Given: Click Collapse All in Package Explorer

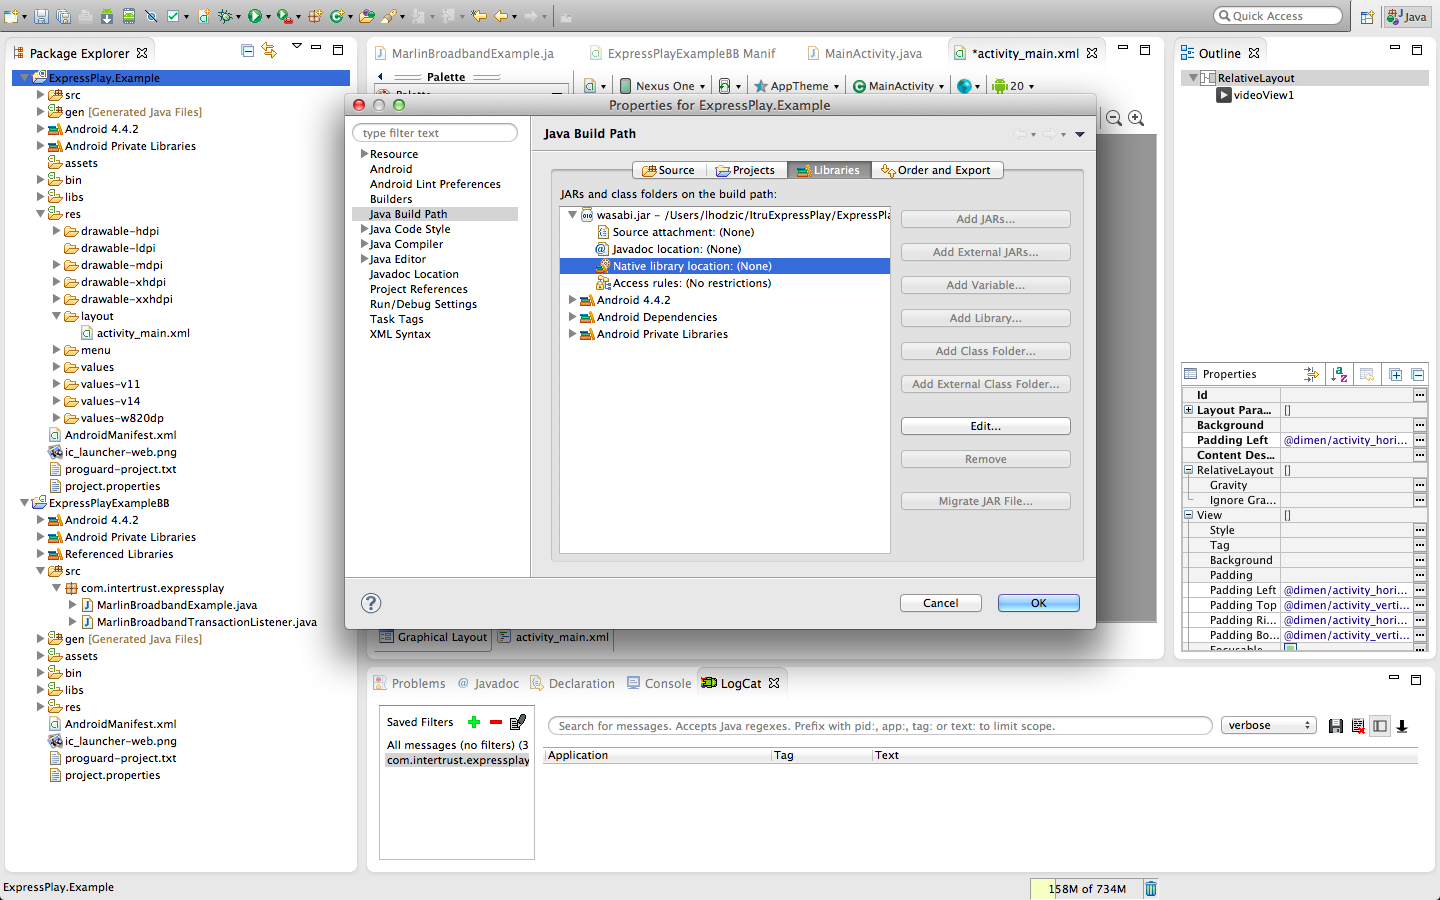Looking at the screenshot, I should coord(247,50).
